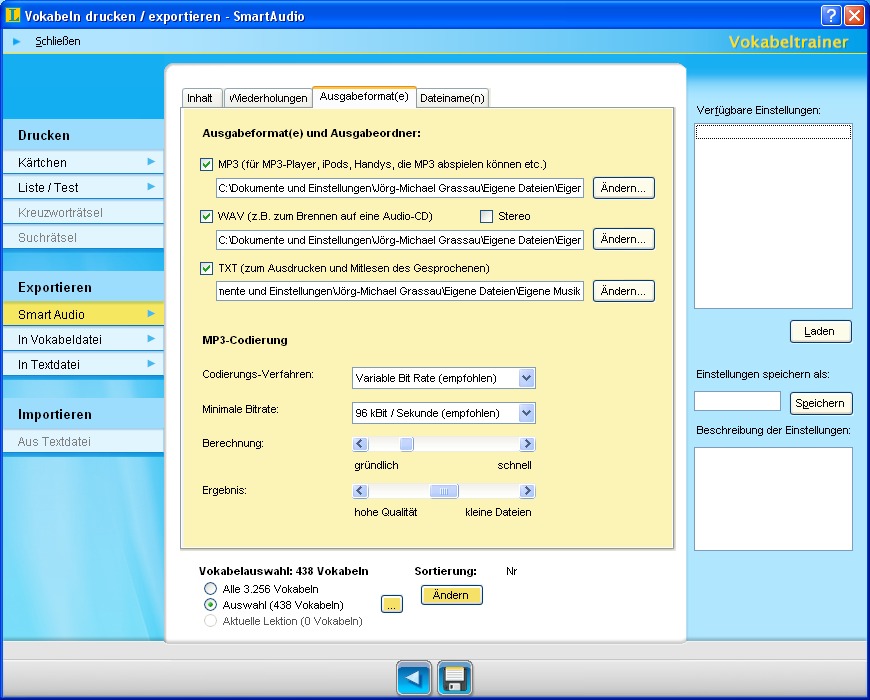Open the help question mark icon
Viewport: 870px width, 700px height.
click(x=831, y=15)
